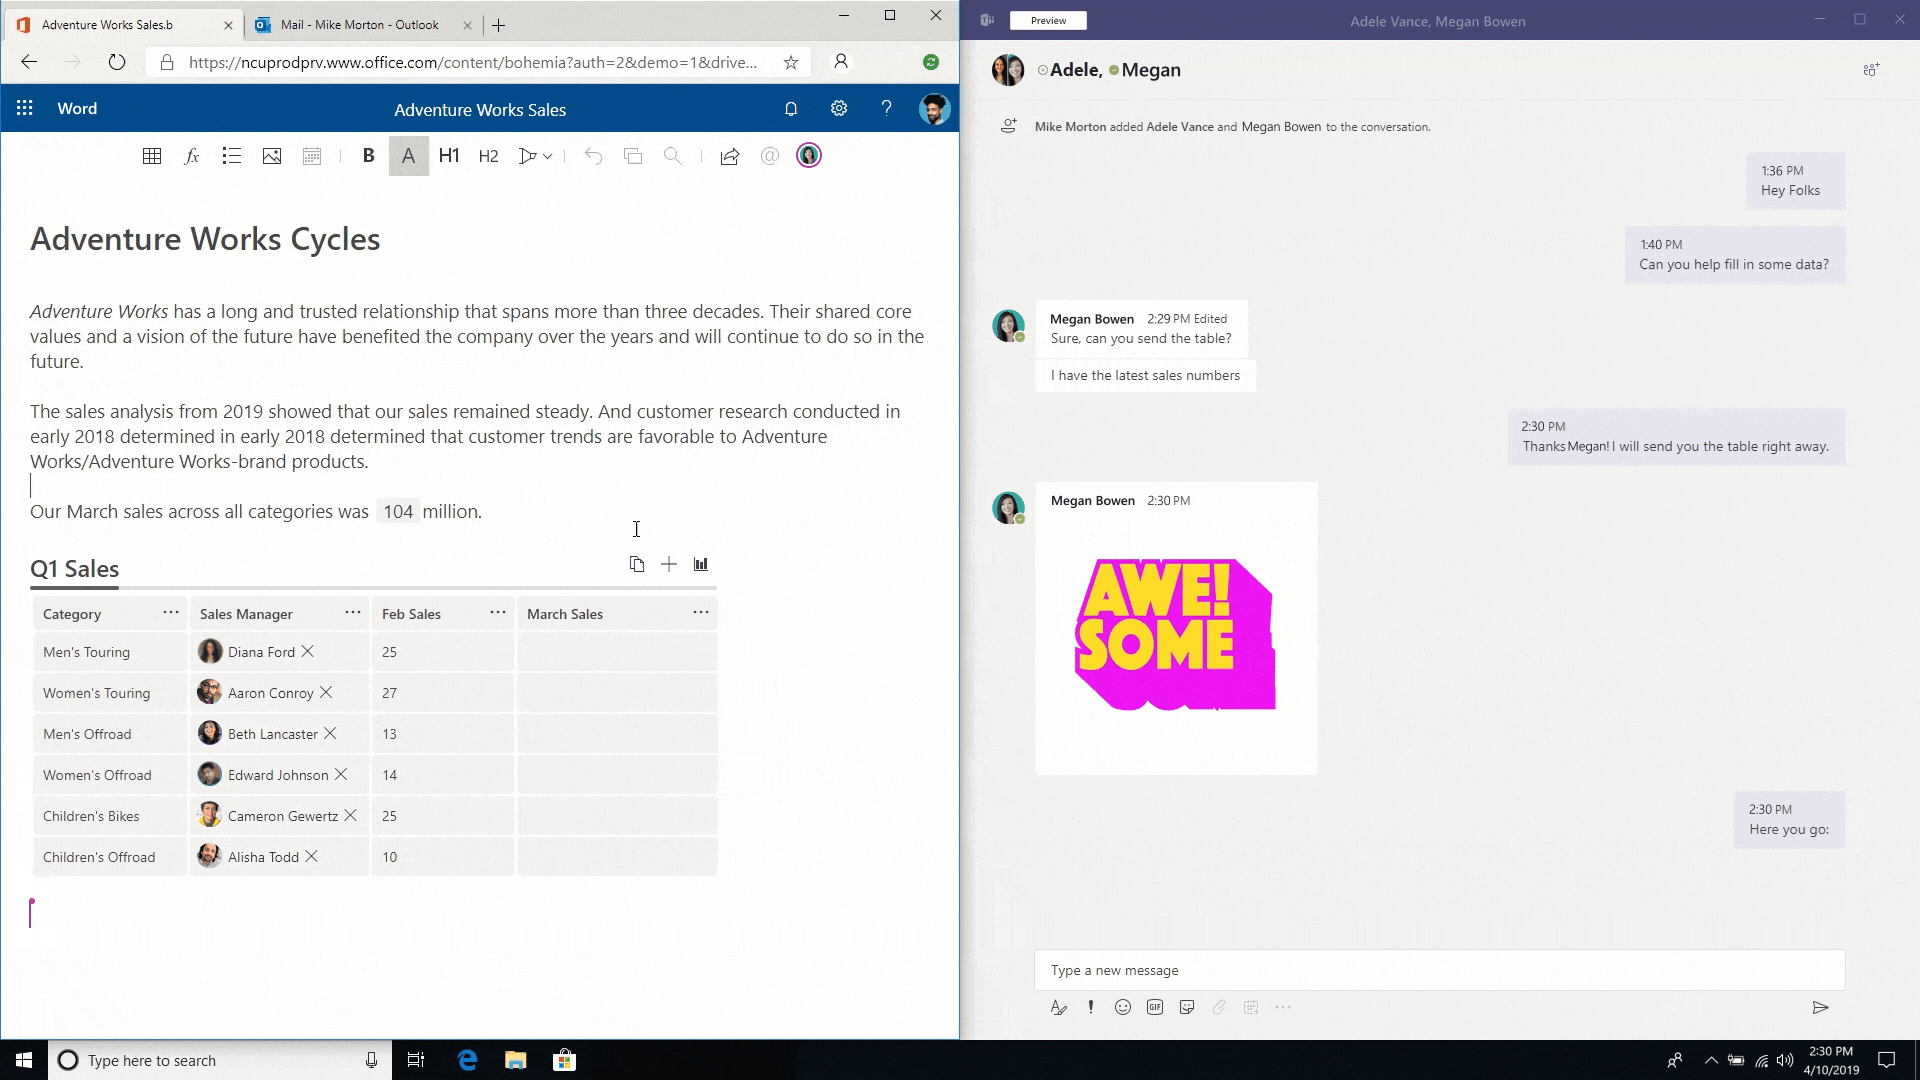Viewport: 1920px width, 1080px height.
Task: Send the message with the arrow icon
Action: point(1820,1007)
